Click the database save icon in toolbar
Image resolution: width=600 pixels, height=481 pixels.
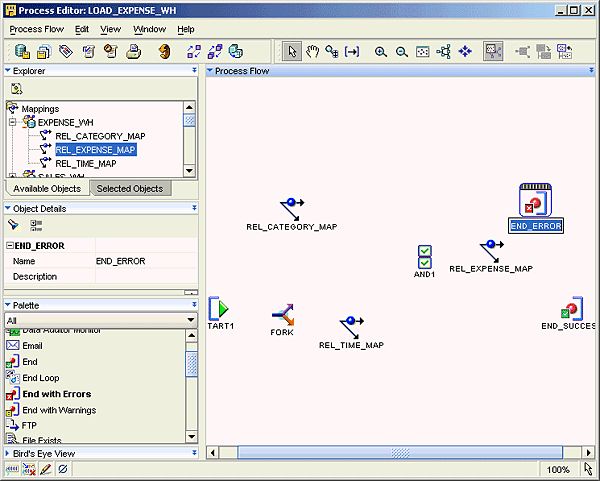pyautogui.click(x=22, y=51)
